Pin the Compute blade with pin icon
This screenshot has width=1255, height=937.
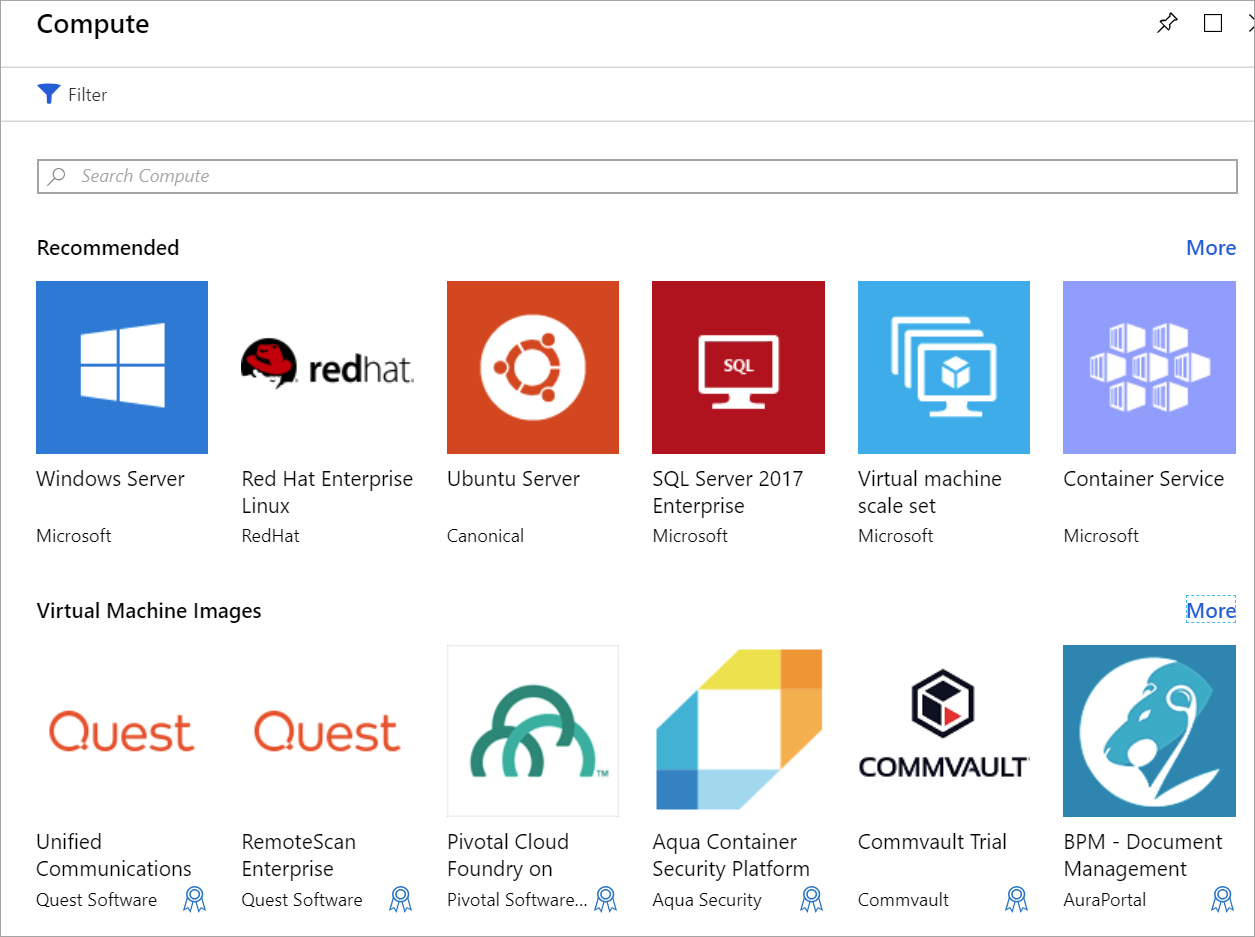1167,24
